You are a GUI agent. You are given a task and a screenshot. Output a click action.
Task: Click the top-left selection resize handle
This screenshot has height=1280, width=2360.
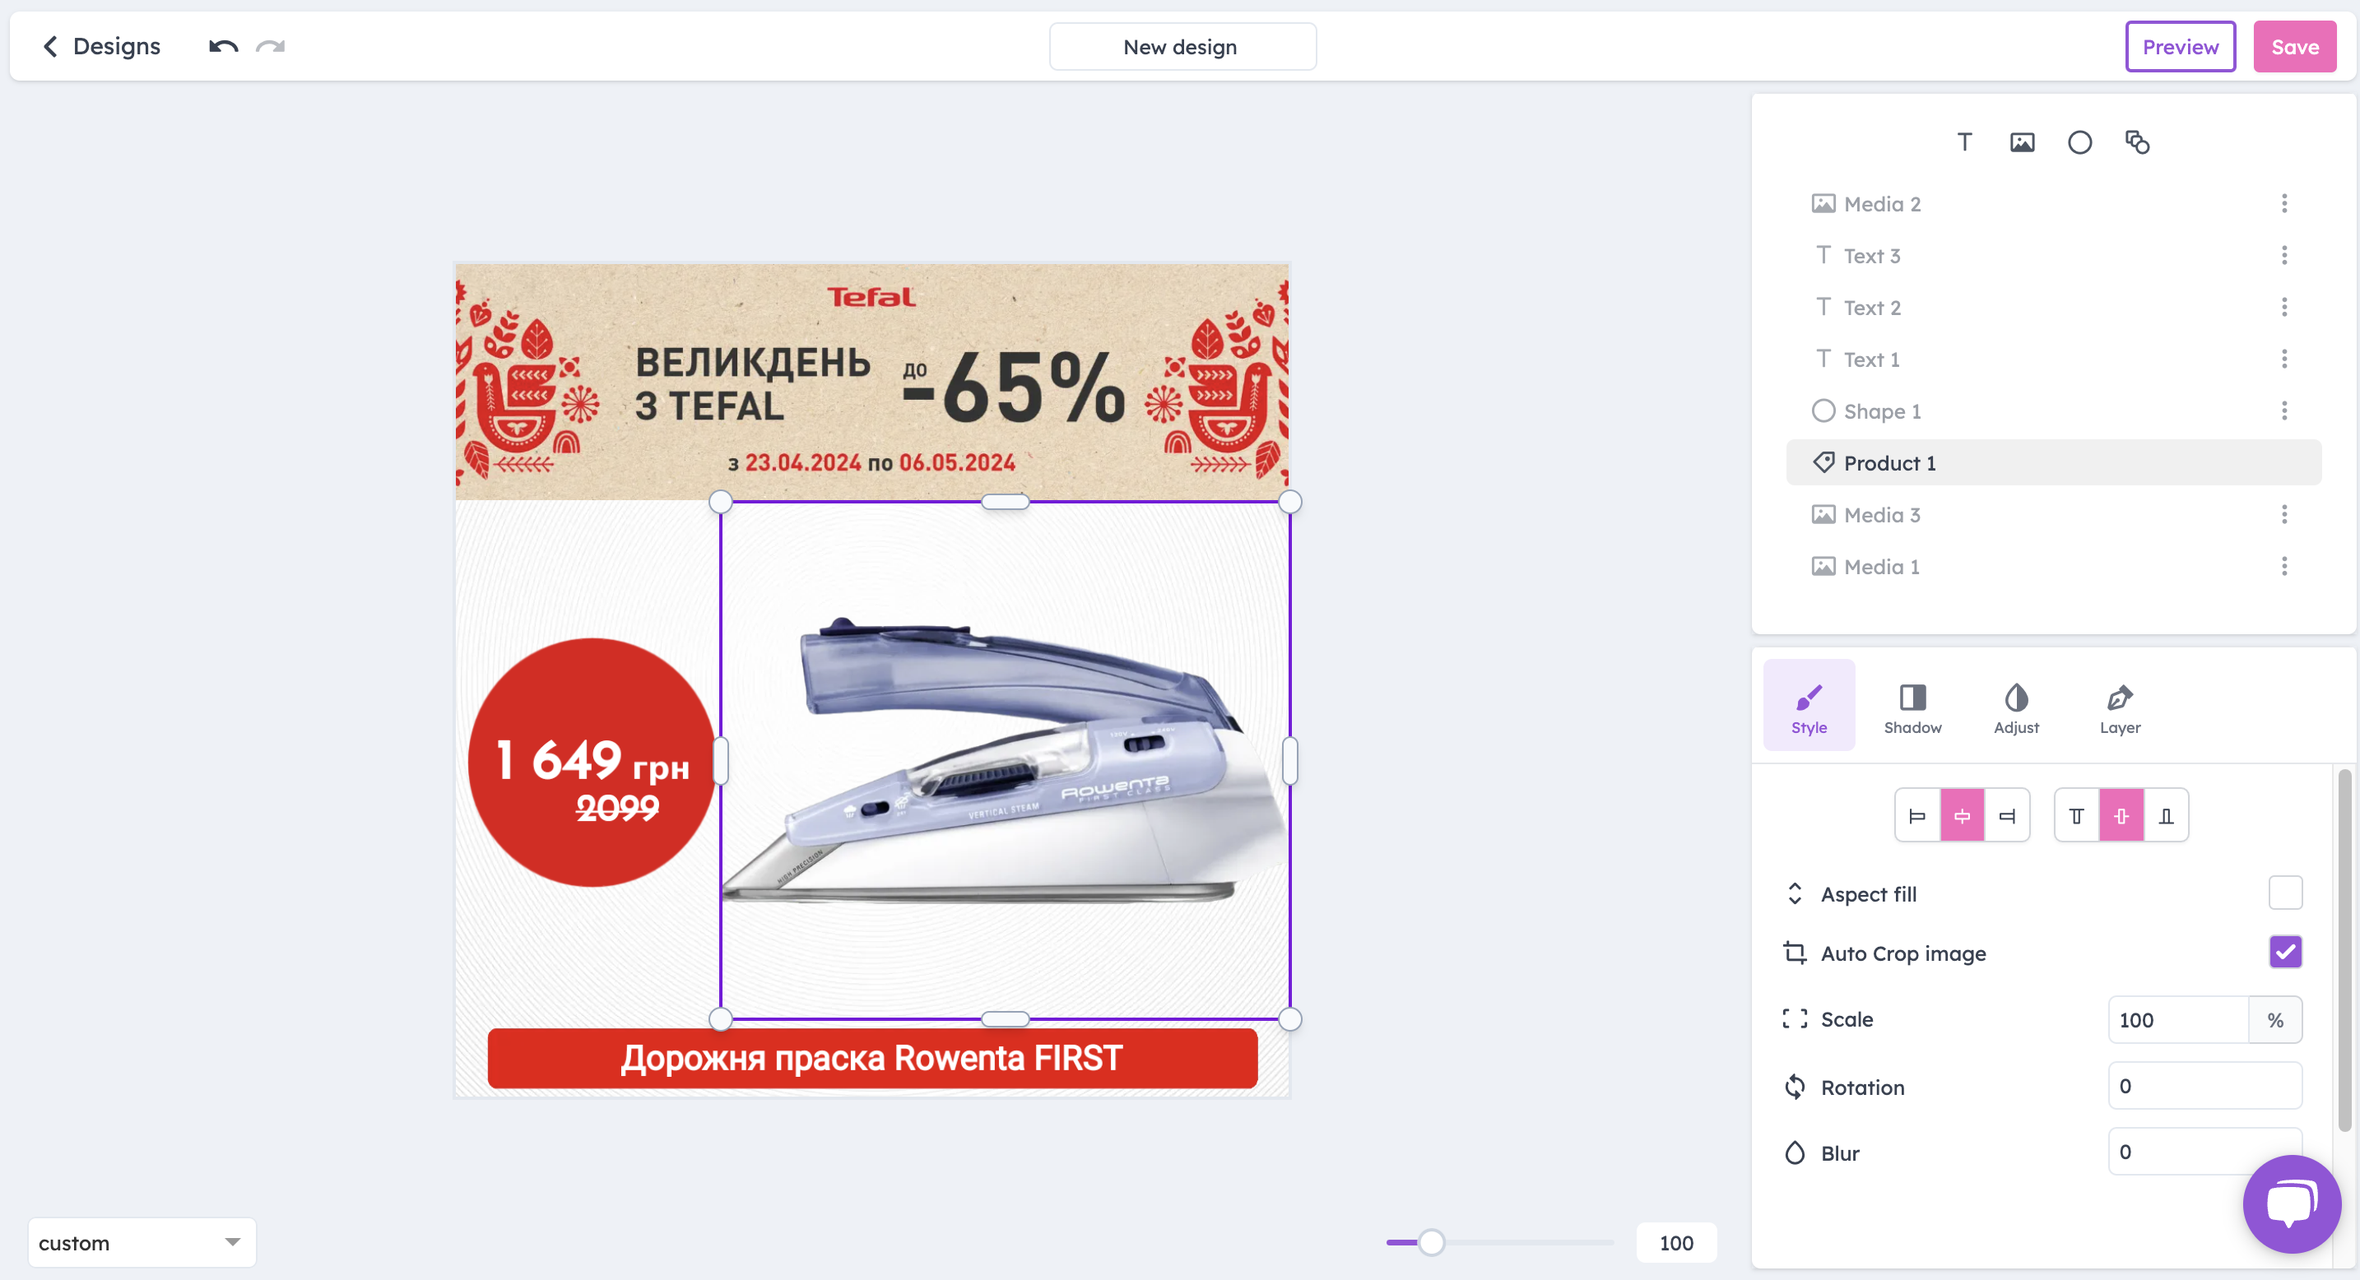click(x=720, y=502)
